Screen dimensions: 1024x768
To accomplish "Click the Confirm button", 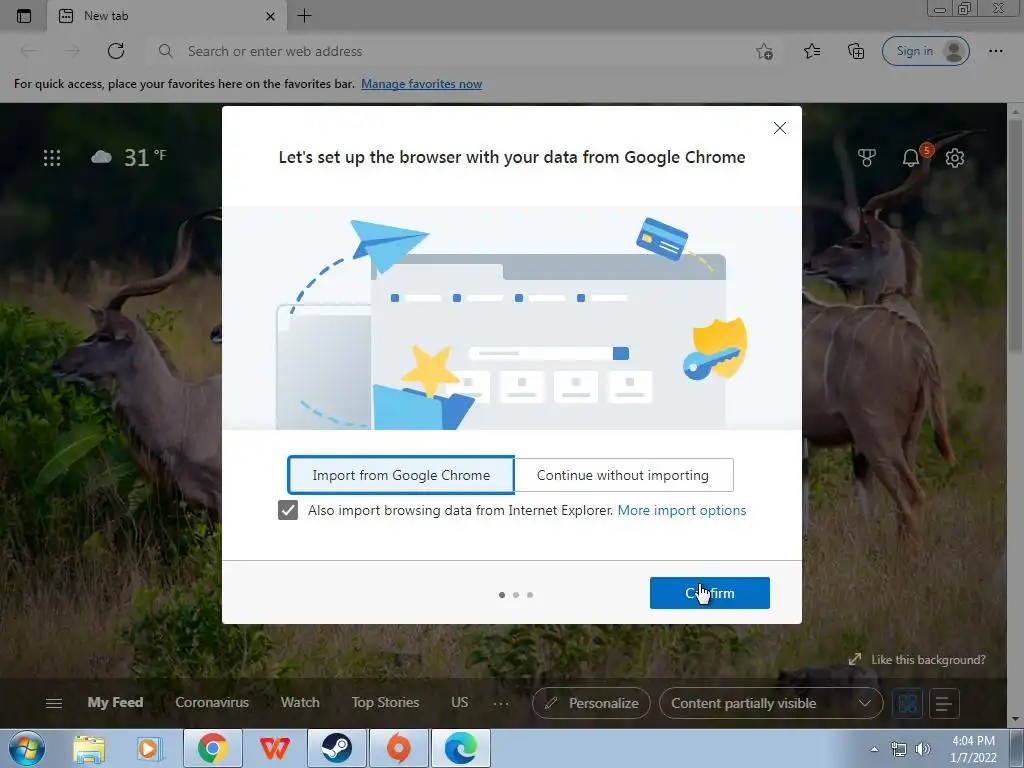I will click(x=710, y=593).
